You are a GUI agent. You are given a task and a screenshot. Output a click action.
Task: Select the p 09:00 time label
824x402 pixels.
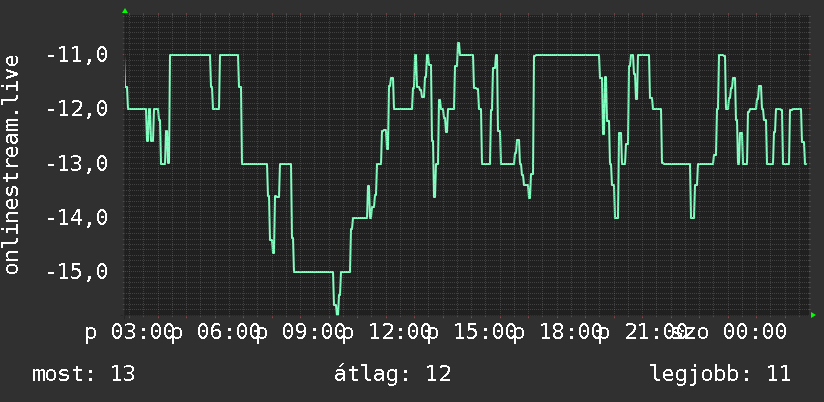tap(301, 333)
